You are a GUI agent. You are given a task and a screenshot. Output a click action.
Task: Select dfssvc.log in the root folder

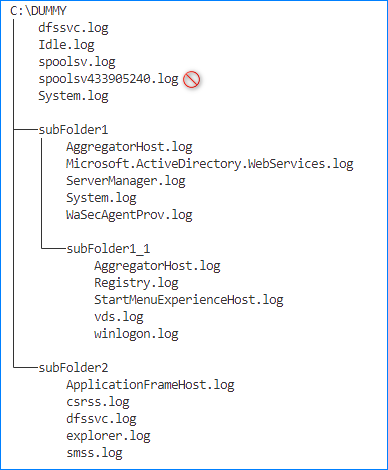(73, 28)
